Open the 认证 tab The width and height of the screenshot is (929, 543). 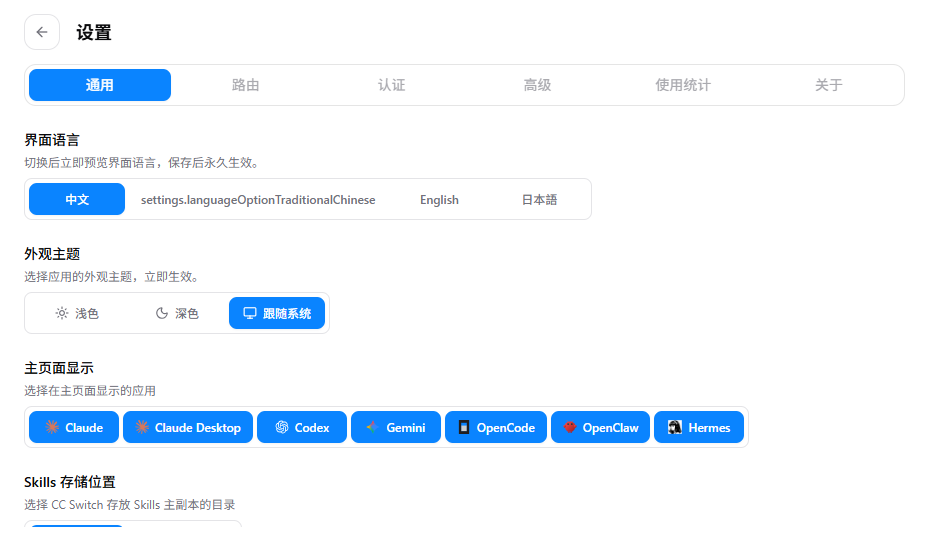[391, 85]
